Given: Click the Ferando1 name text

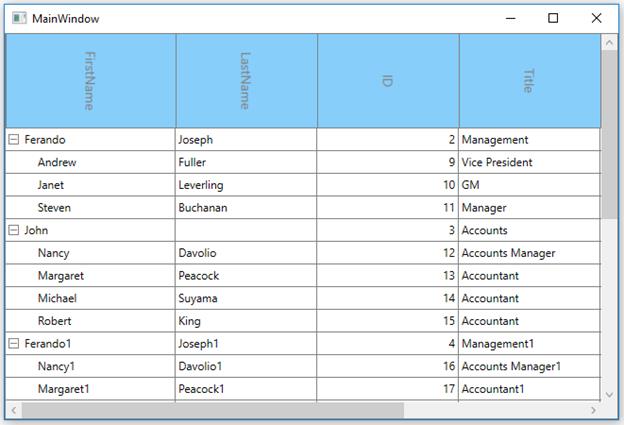Looking at the screenshot, I should (x=48, y=344).
